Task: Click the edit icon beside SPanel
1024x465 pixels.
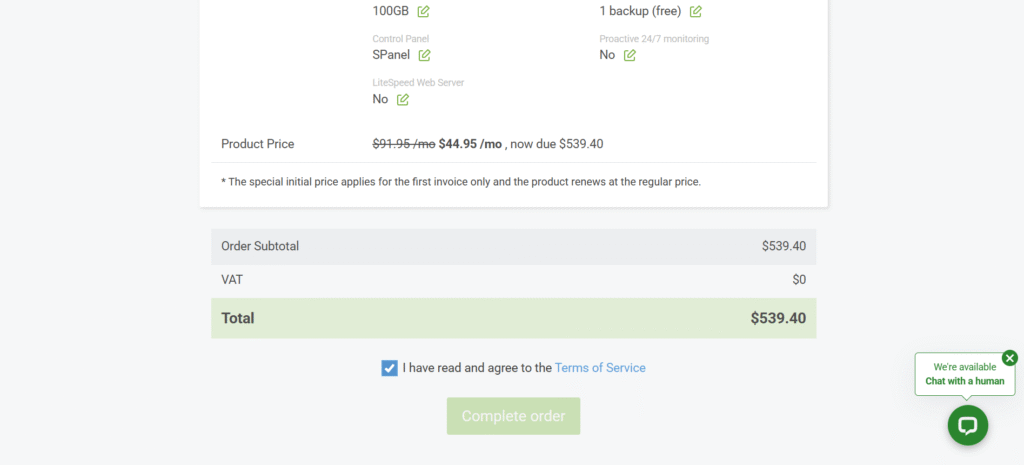Action: (x=425, y=55)
